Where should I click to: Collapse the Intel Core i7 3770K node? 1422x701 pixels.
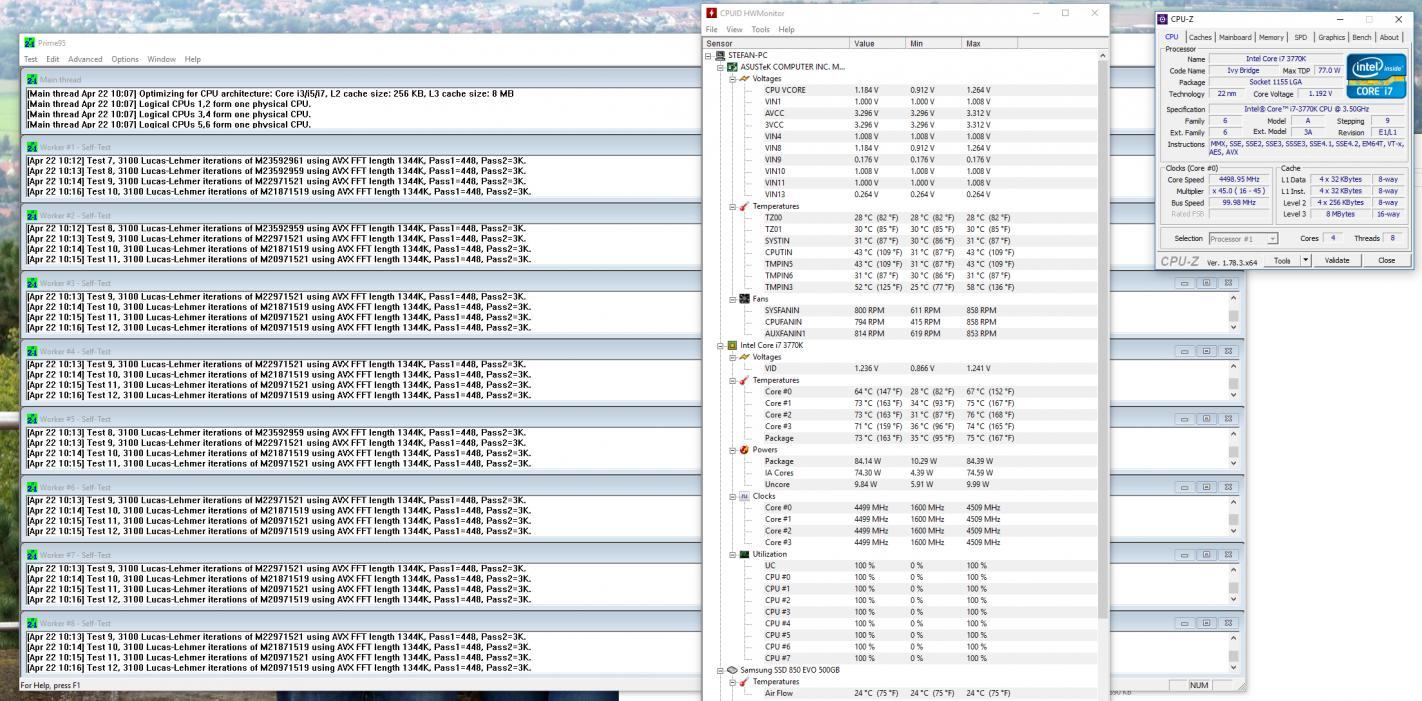point(720,345)
